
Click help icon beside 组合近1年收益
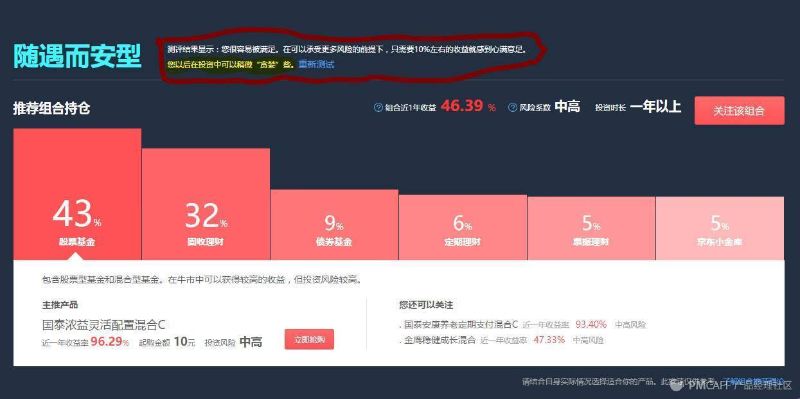(x=378, y=108)
